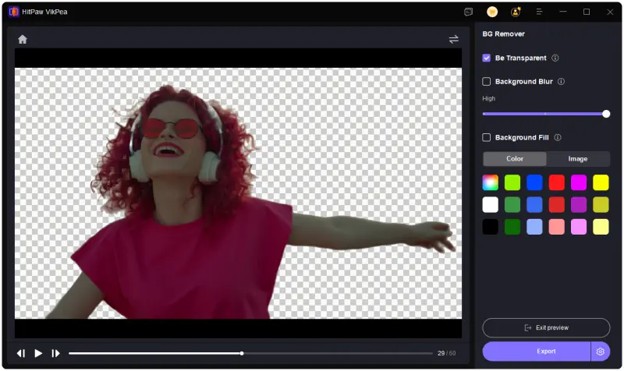Click the video timeline progress bar
Screen dimensions: 624x371
click(x=250, y=353)
